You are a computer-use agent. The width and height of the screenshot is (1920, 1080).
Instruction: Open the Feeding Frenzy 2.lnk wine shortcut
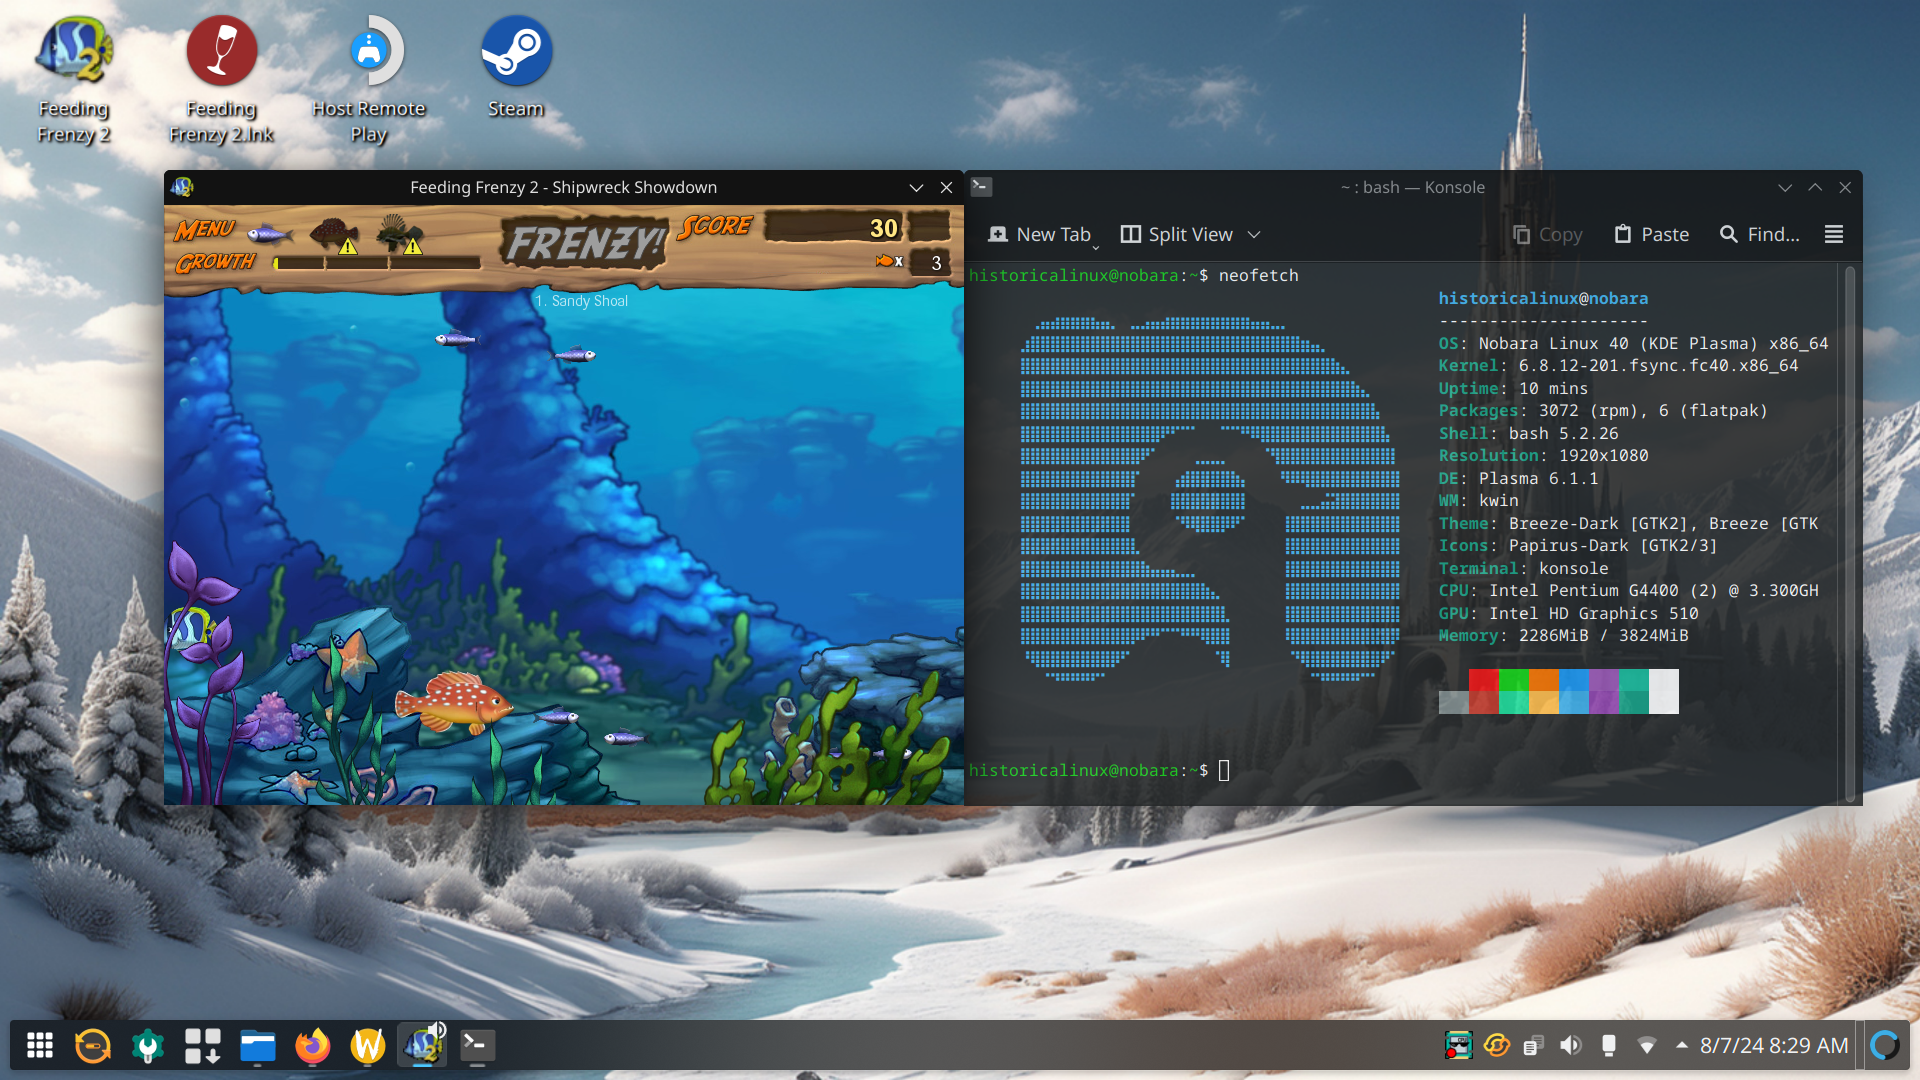click(x=221, y=80)
